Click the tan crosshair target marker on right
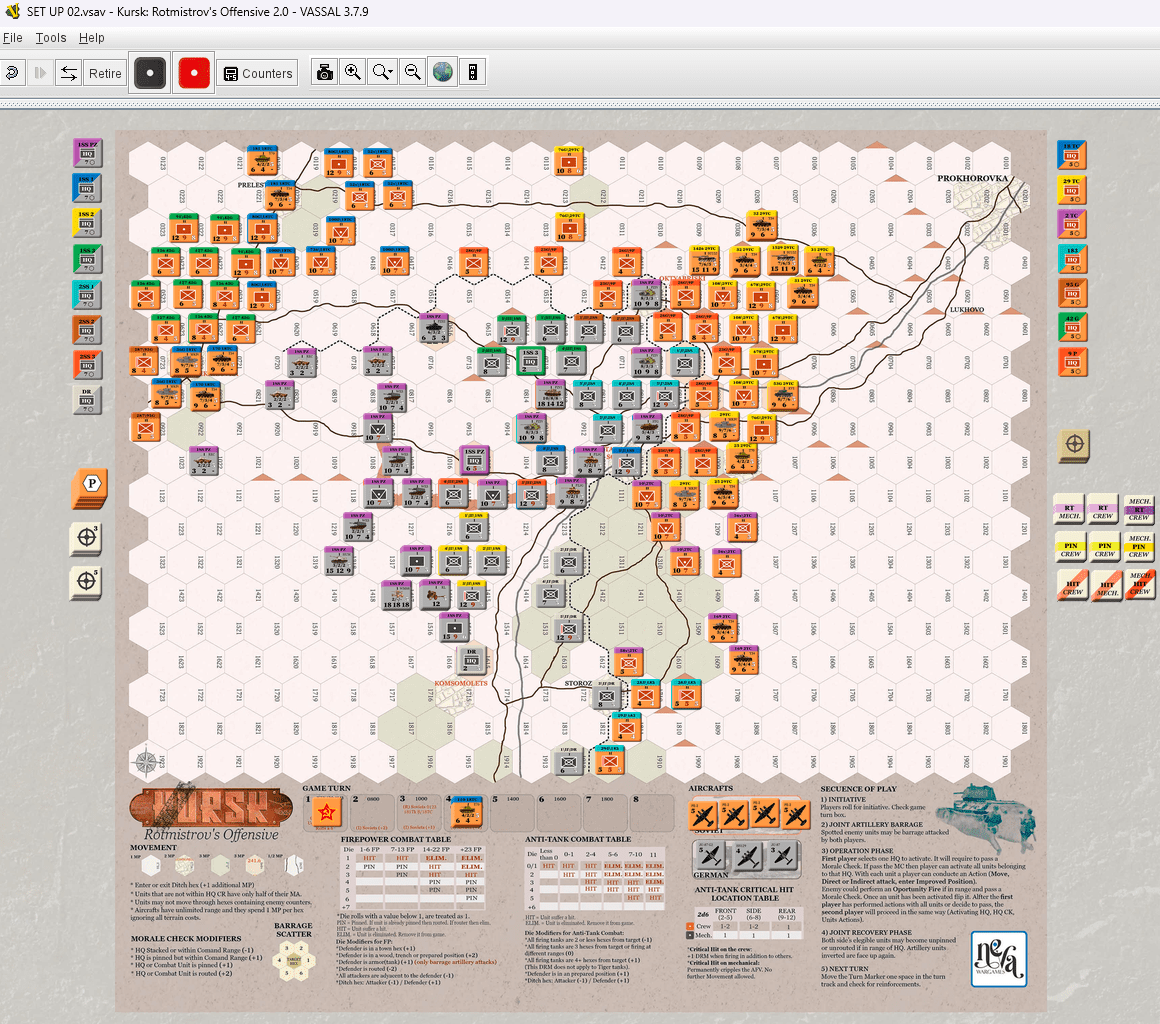Screen dimensions: 1160x1024 pos(1074,445)
